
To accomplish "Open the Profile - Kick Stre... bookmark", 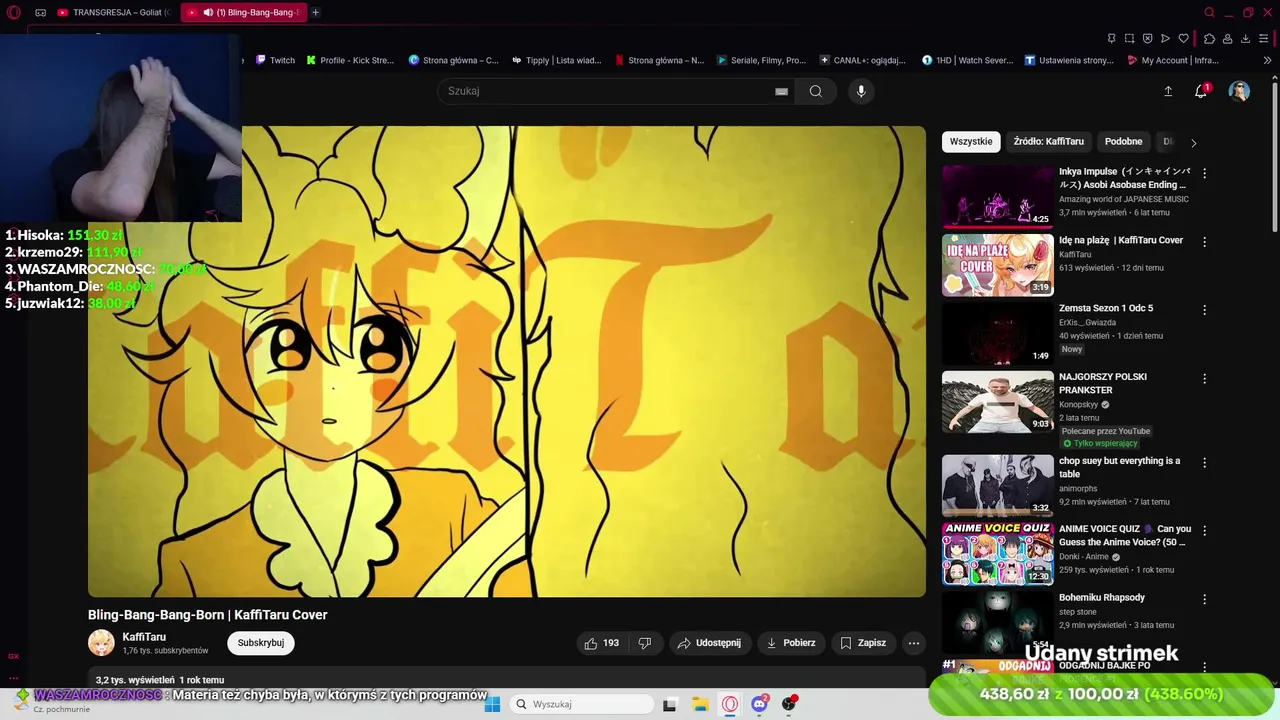I will [350, 60].
